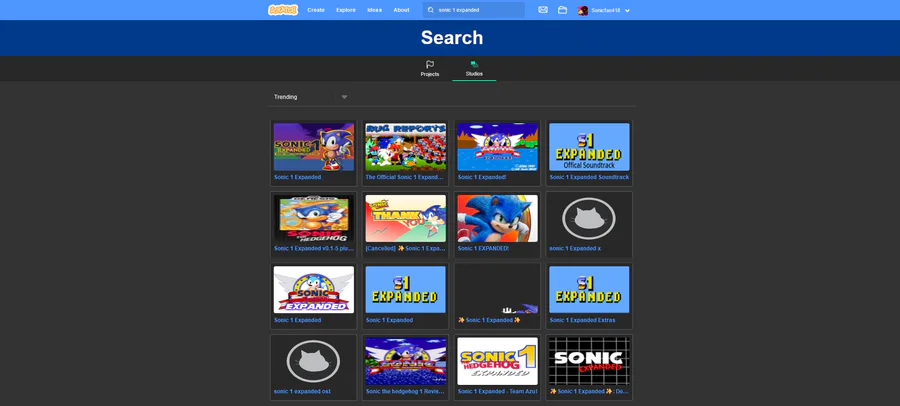Expand the Sonicfan418 account menu arrow
The width and height of the screenshot is (900, 406).
(x=627, y=10)
